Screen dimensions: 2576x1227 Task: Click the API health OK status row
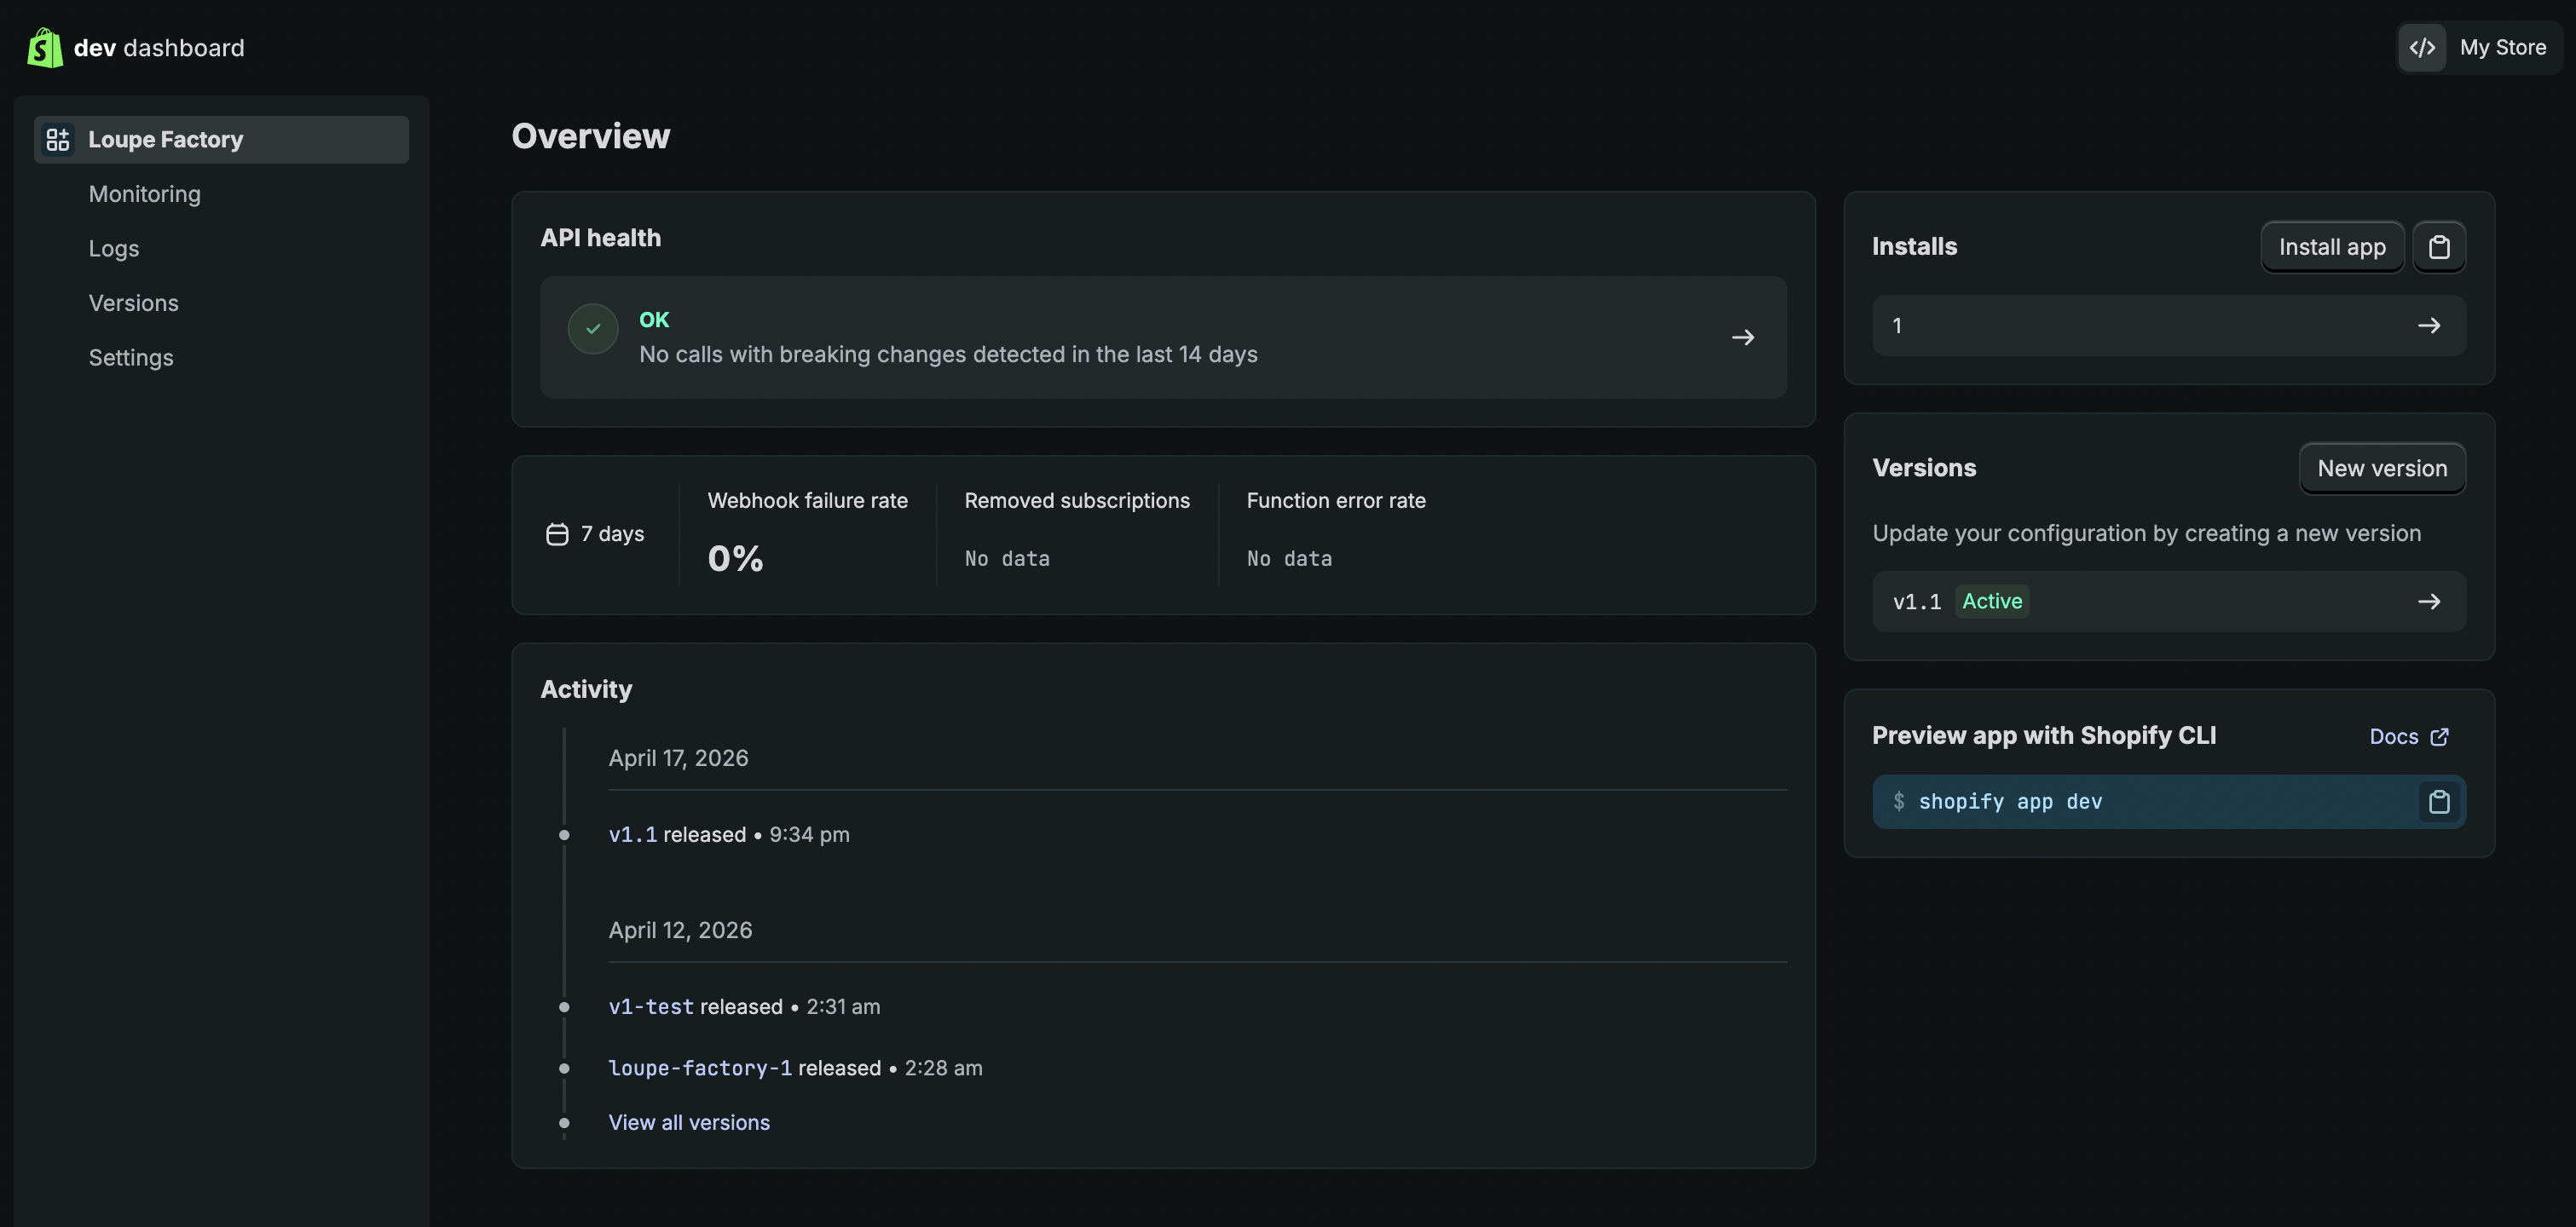point(1163,338)
